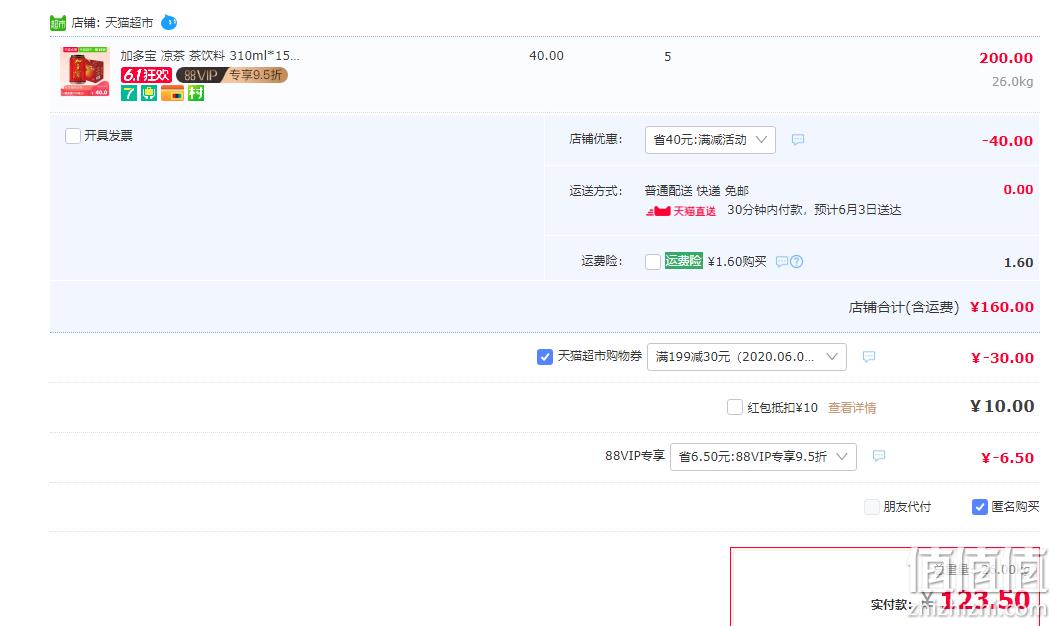
Task: Click the 26.0kg weight text
Action: point(1013,82)
